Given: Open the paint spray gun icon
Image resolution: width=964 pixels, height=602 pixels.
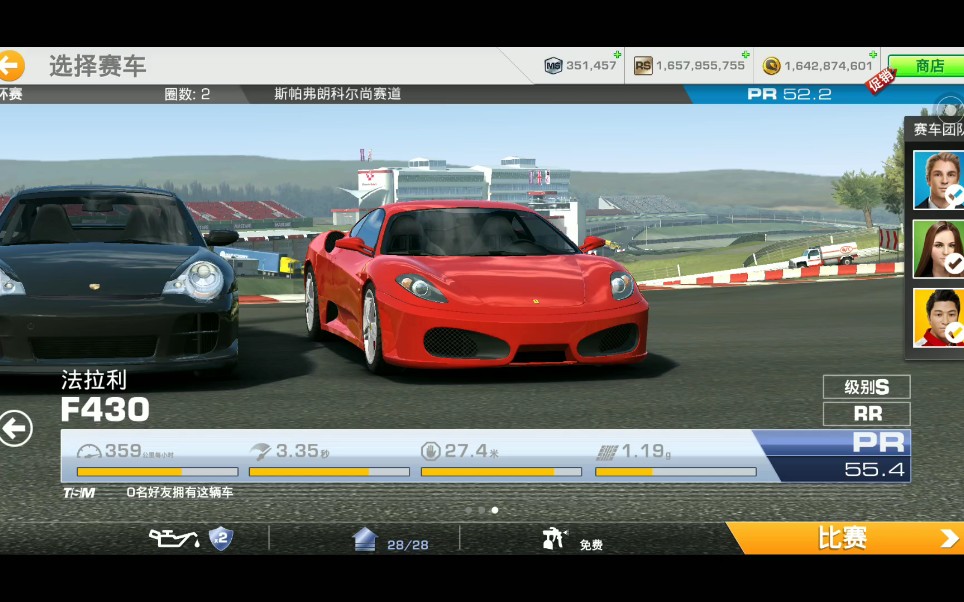Looking at the screenshot, I should (x=555, y=539).
